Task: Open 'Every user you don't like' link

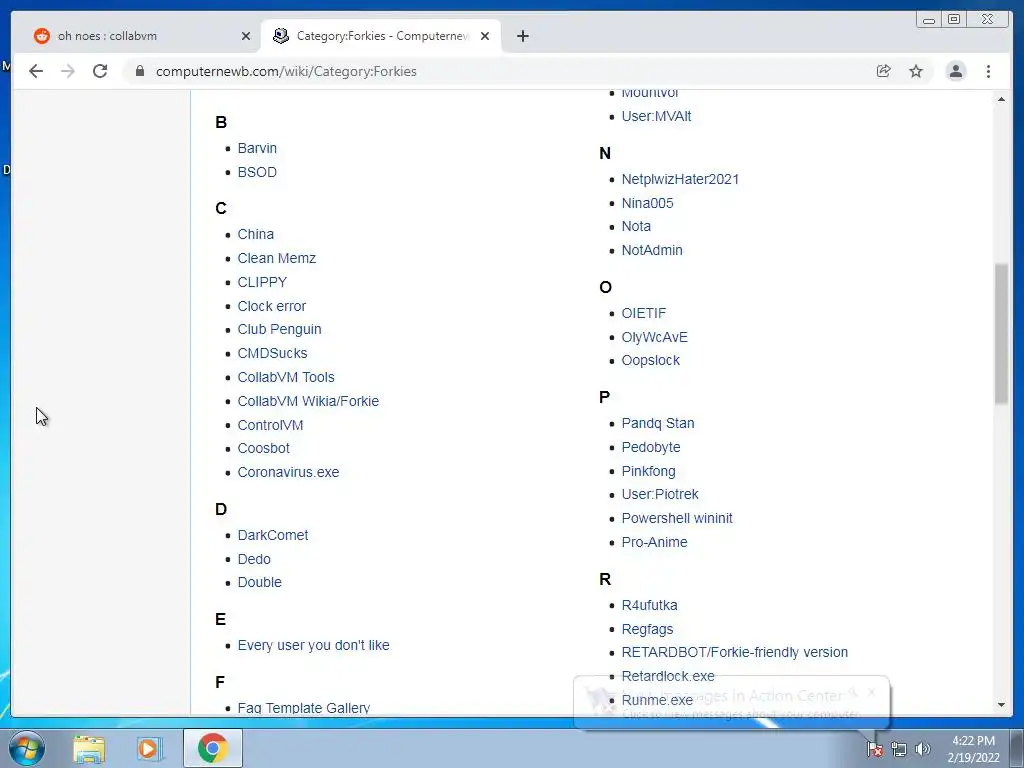Action: tap(313, 645)
